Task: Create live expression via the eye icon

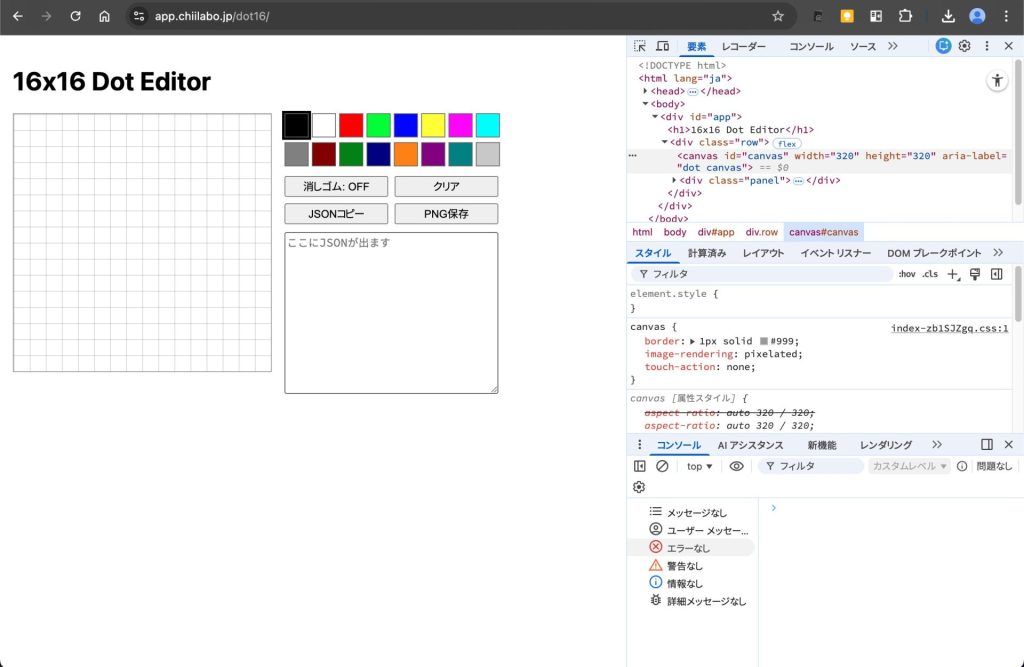Action: [x=737, y=465]
